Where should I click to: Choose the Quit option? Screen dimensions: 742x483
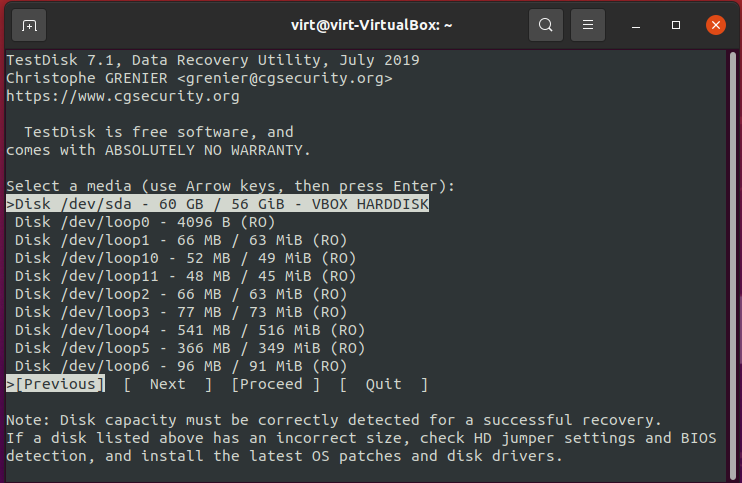click(x=383, y=384)
